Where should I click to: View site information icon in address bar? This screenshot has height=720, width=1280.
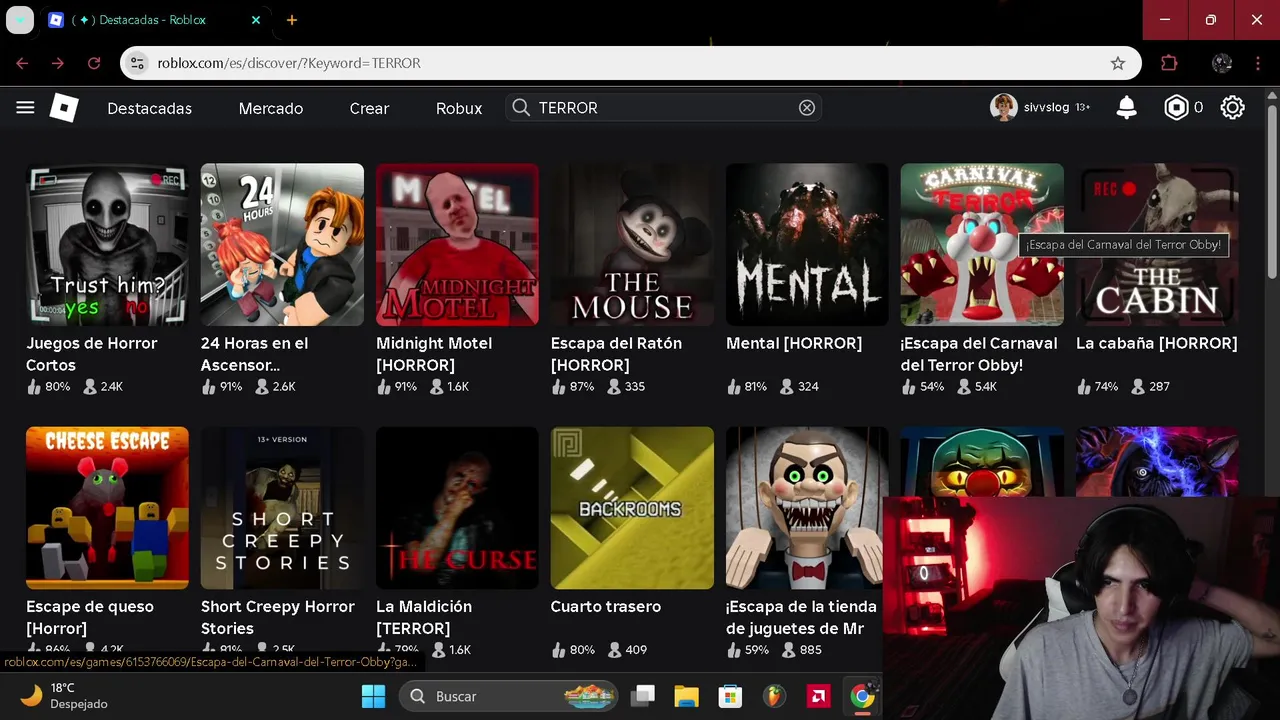138,63
